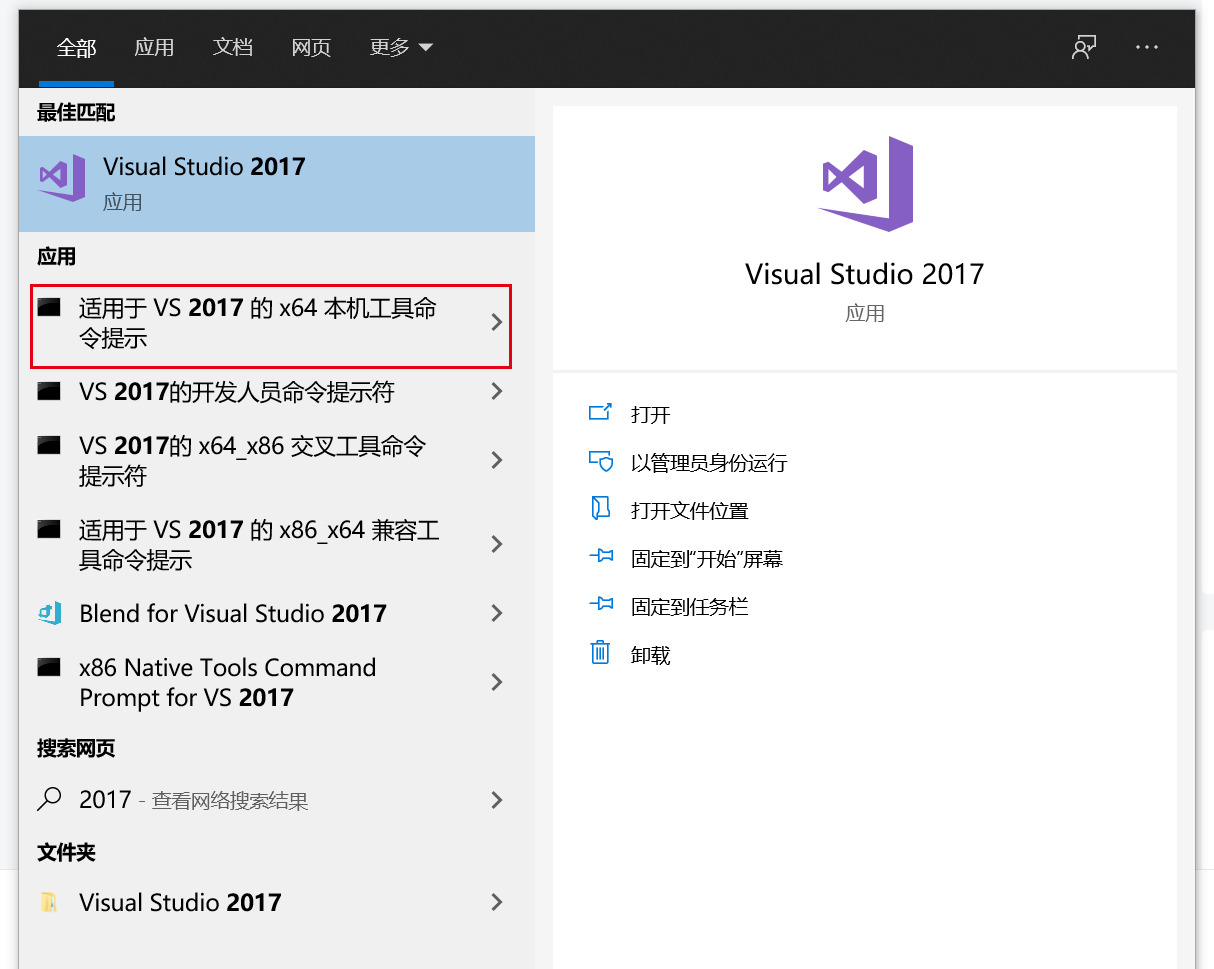The image size is (1214, 969).
Task: Click the magnifier icon beside 2017 web search
Action: (x=49, y=799)
